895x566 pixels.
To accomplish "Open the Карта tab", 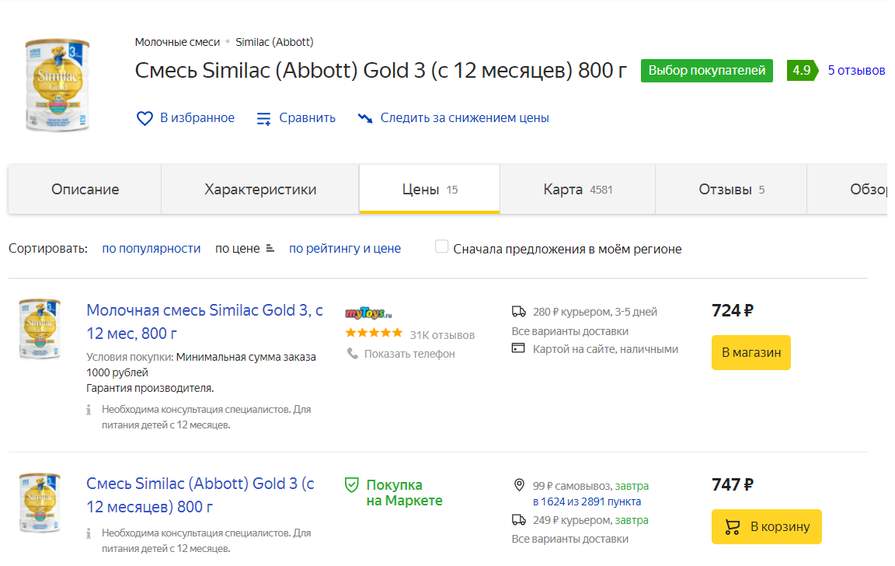I will pos(578,189).
